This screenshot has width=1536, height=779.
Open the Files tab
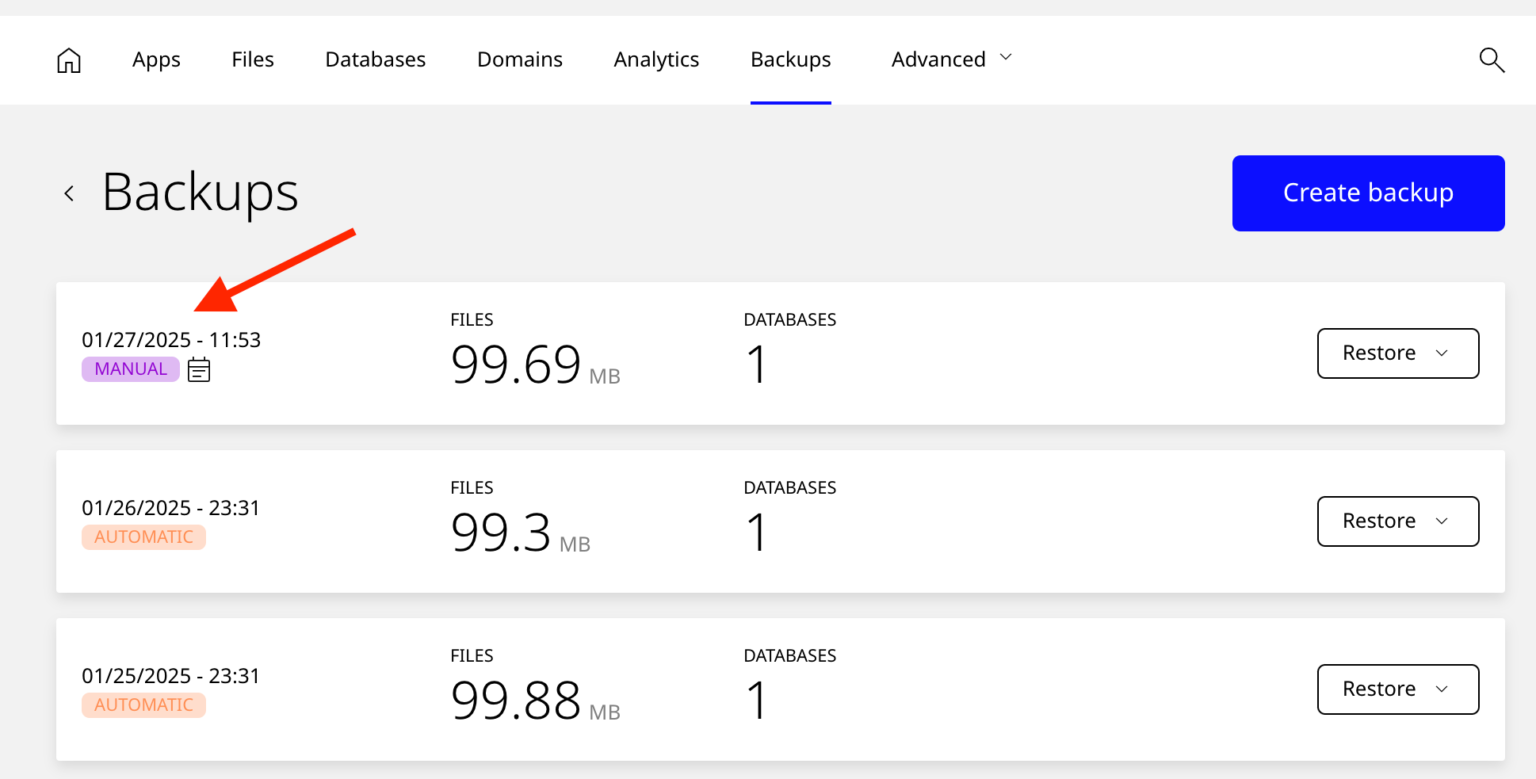(252, 60)
